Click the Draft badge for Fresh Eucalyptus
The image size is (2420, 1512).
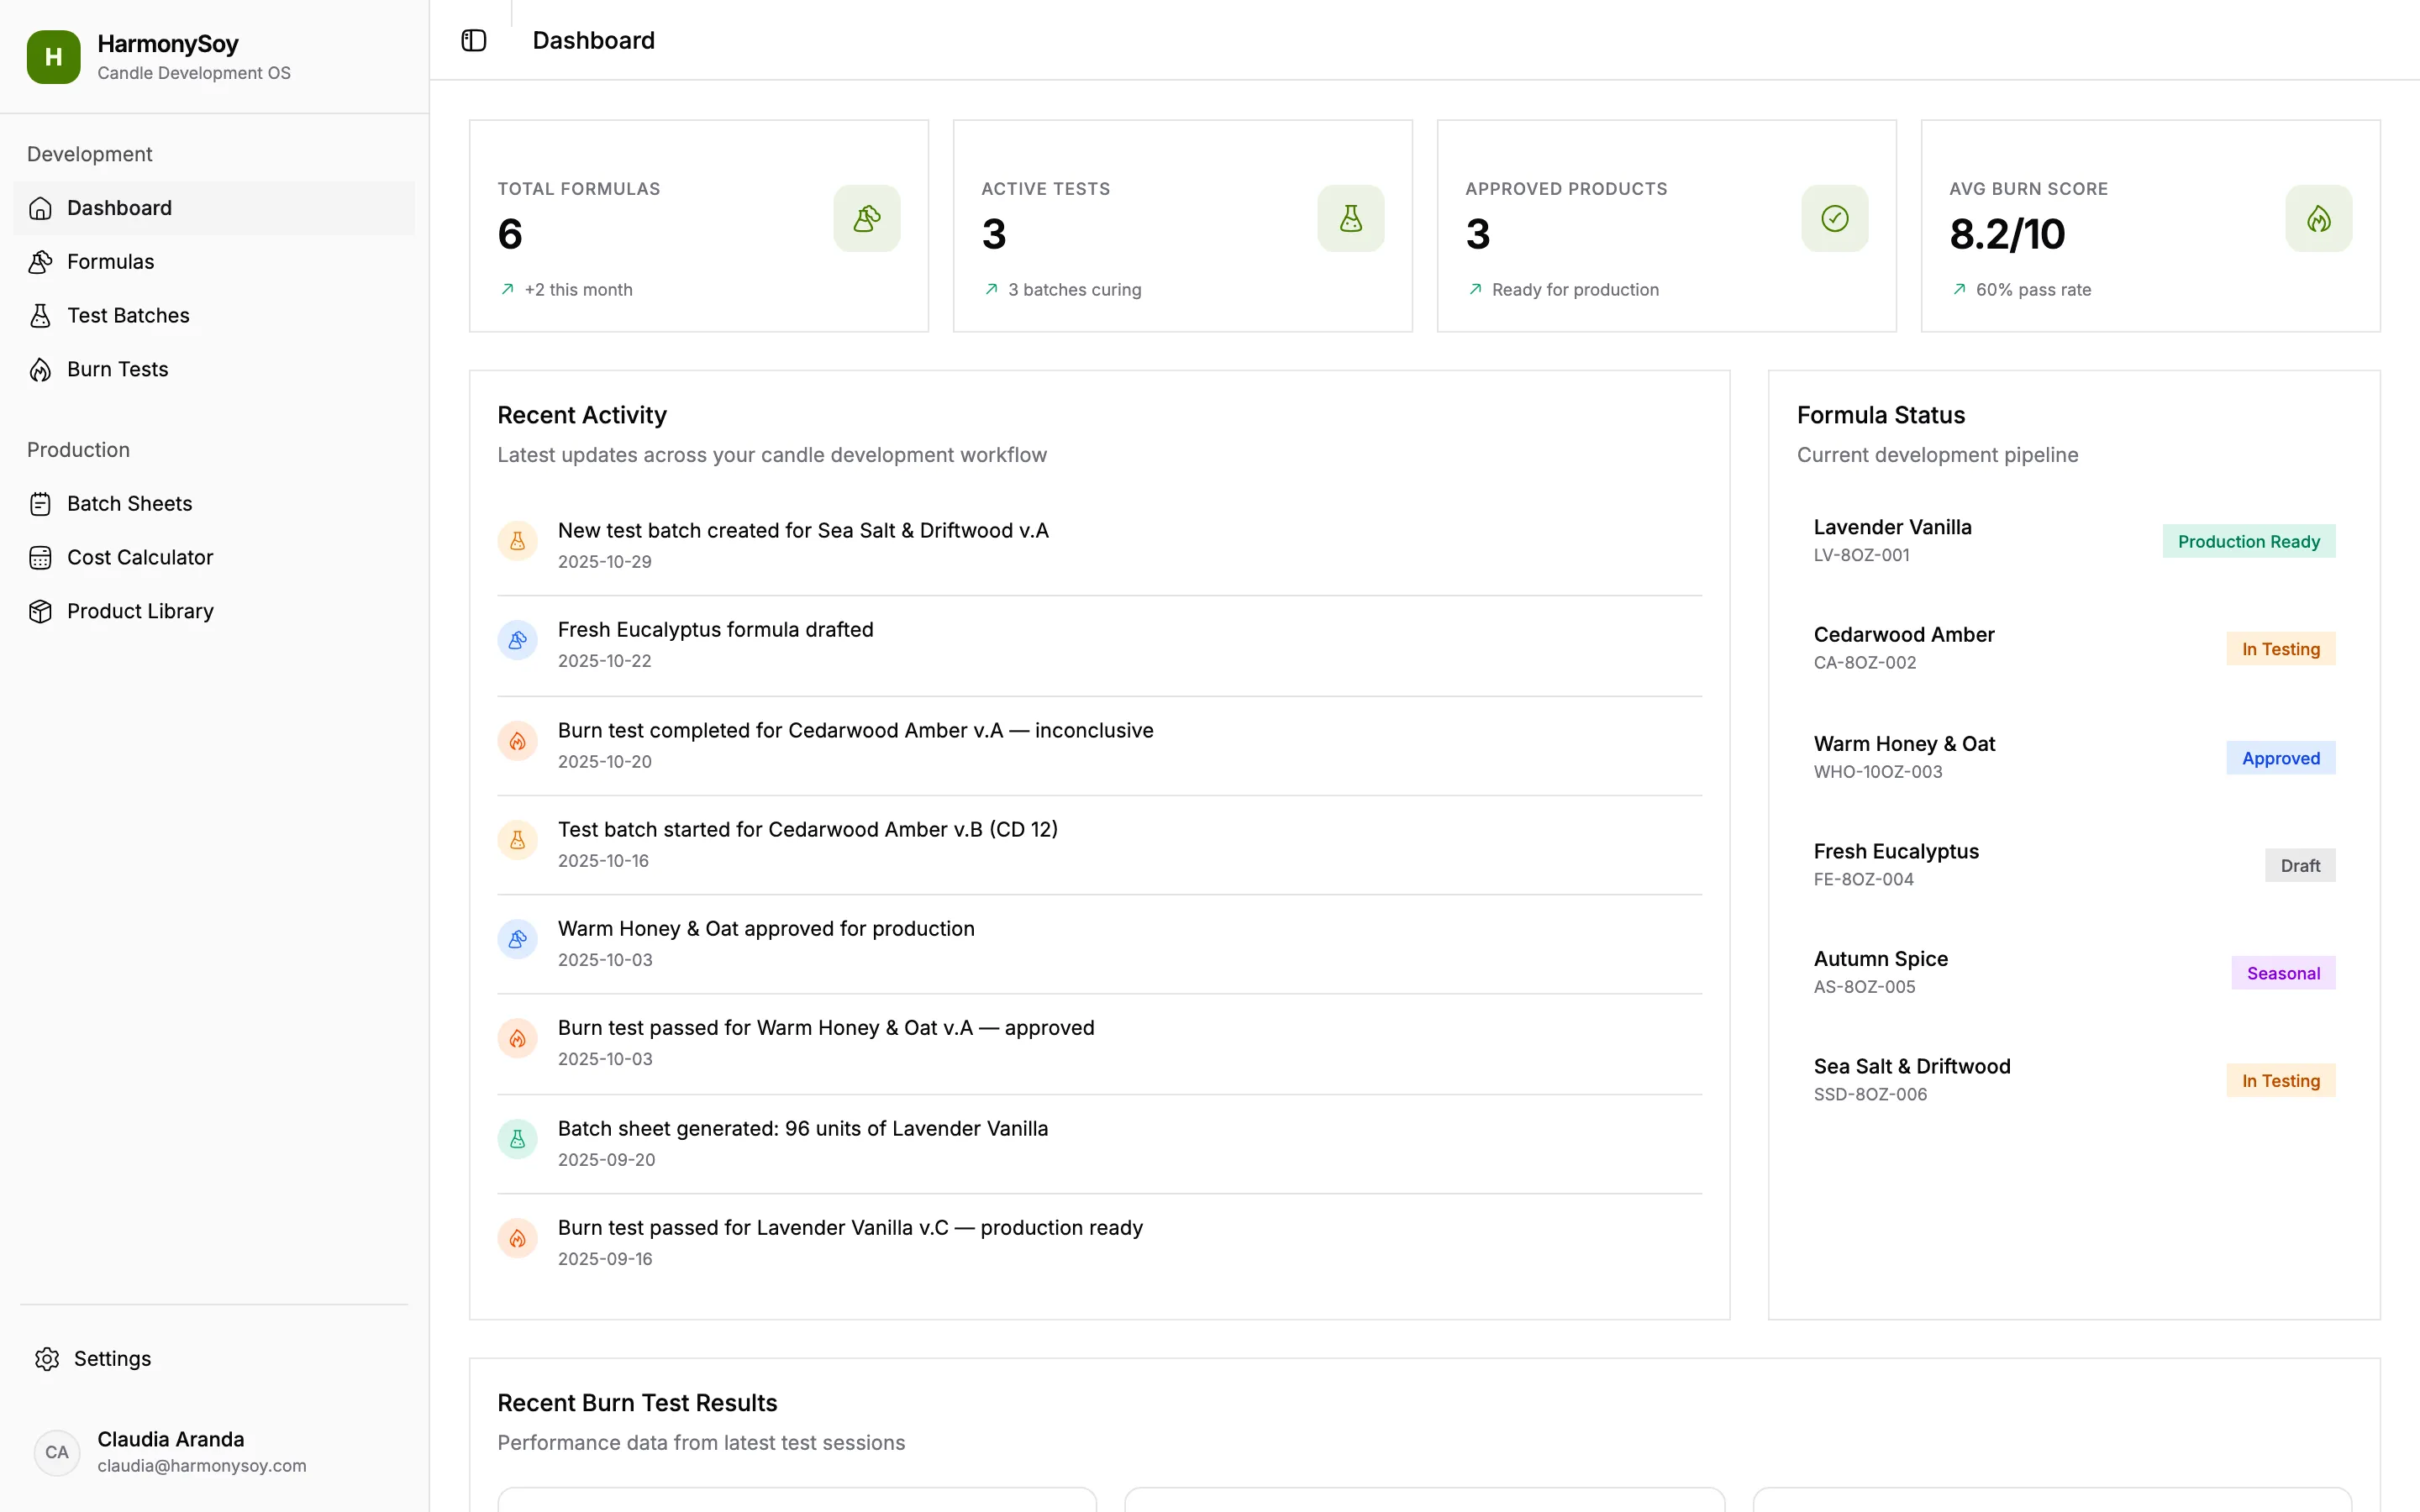[2300, 865]
